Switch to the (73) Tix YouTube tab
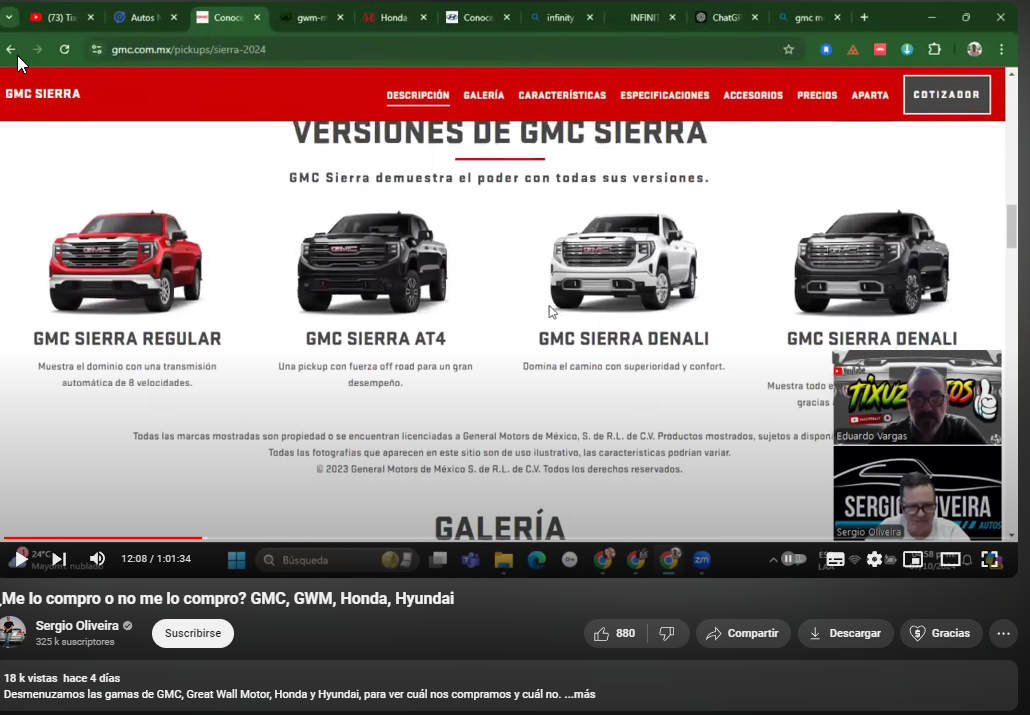 coord(60,18)
